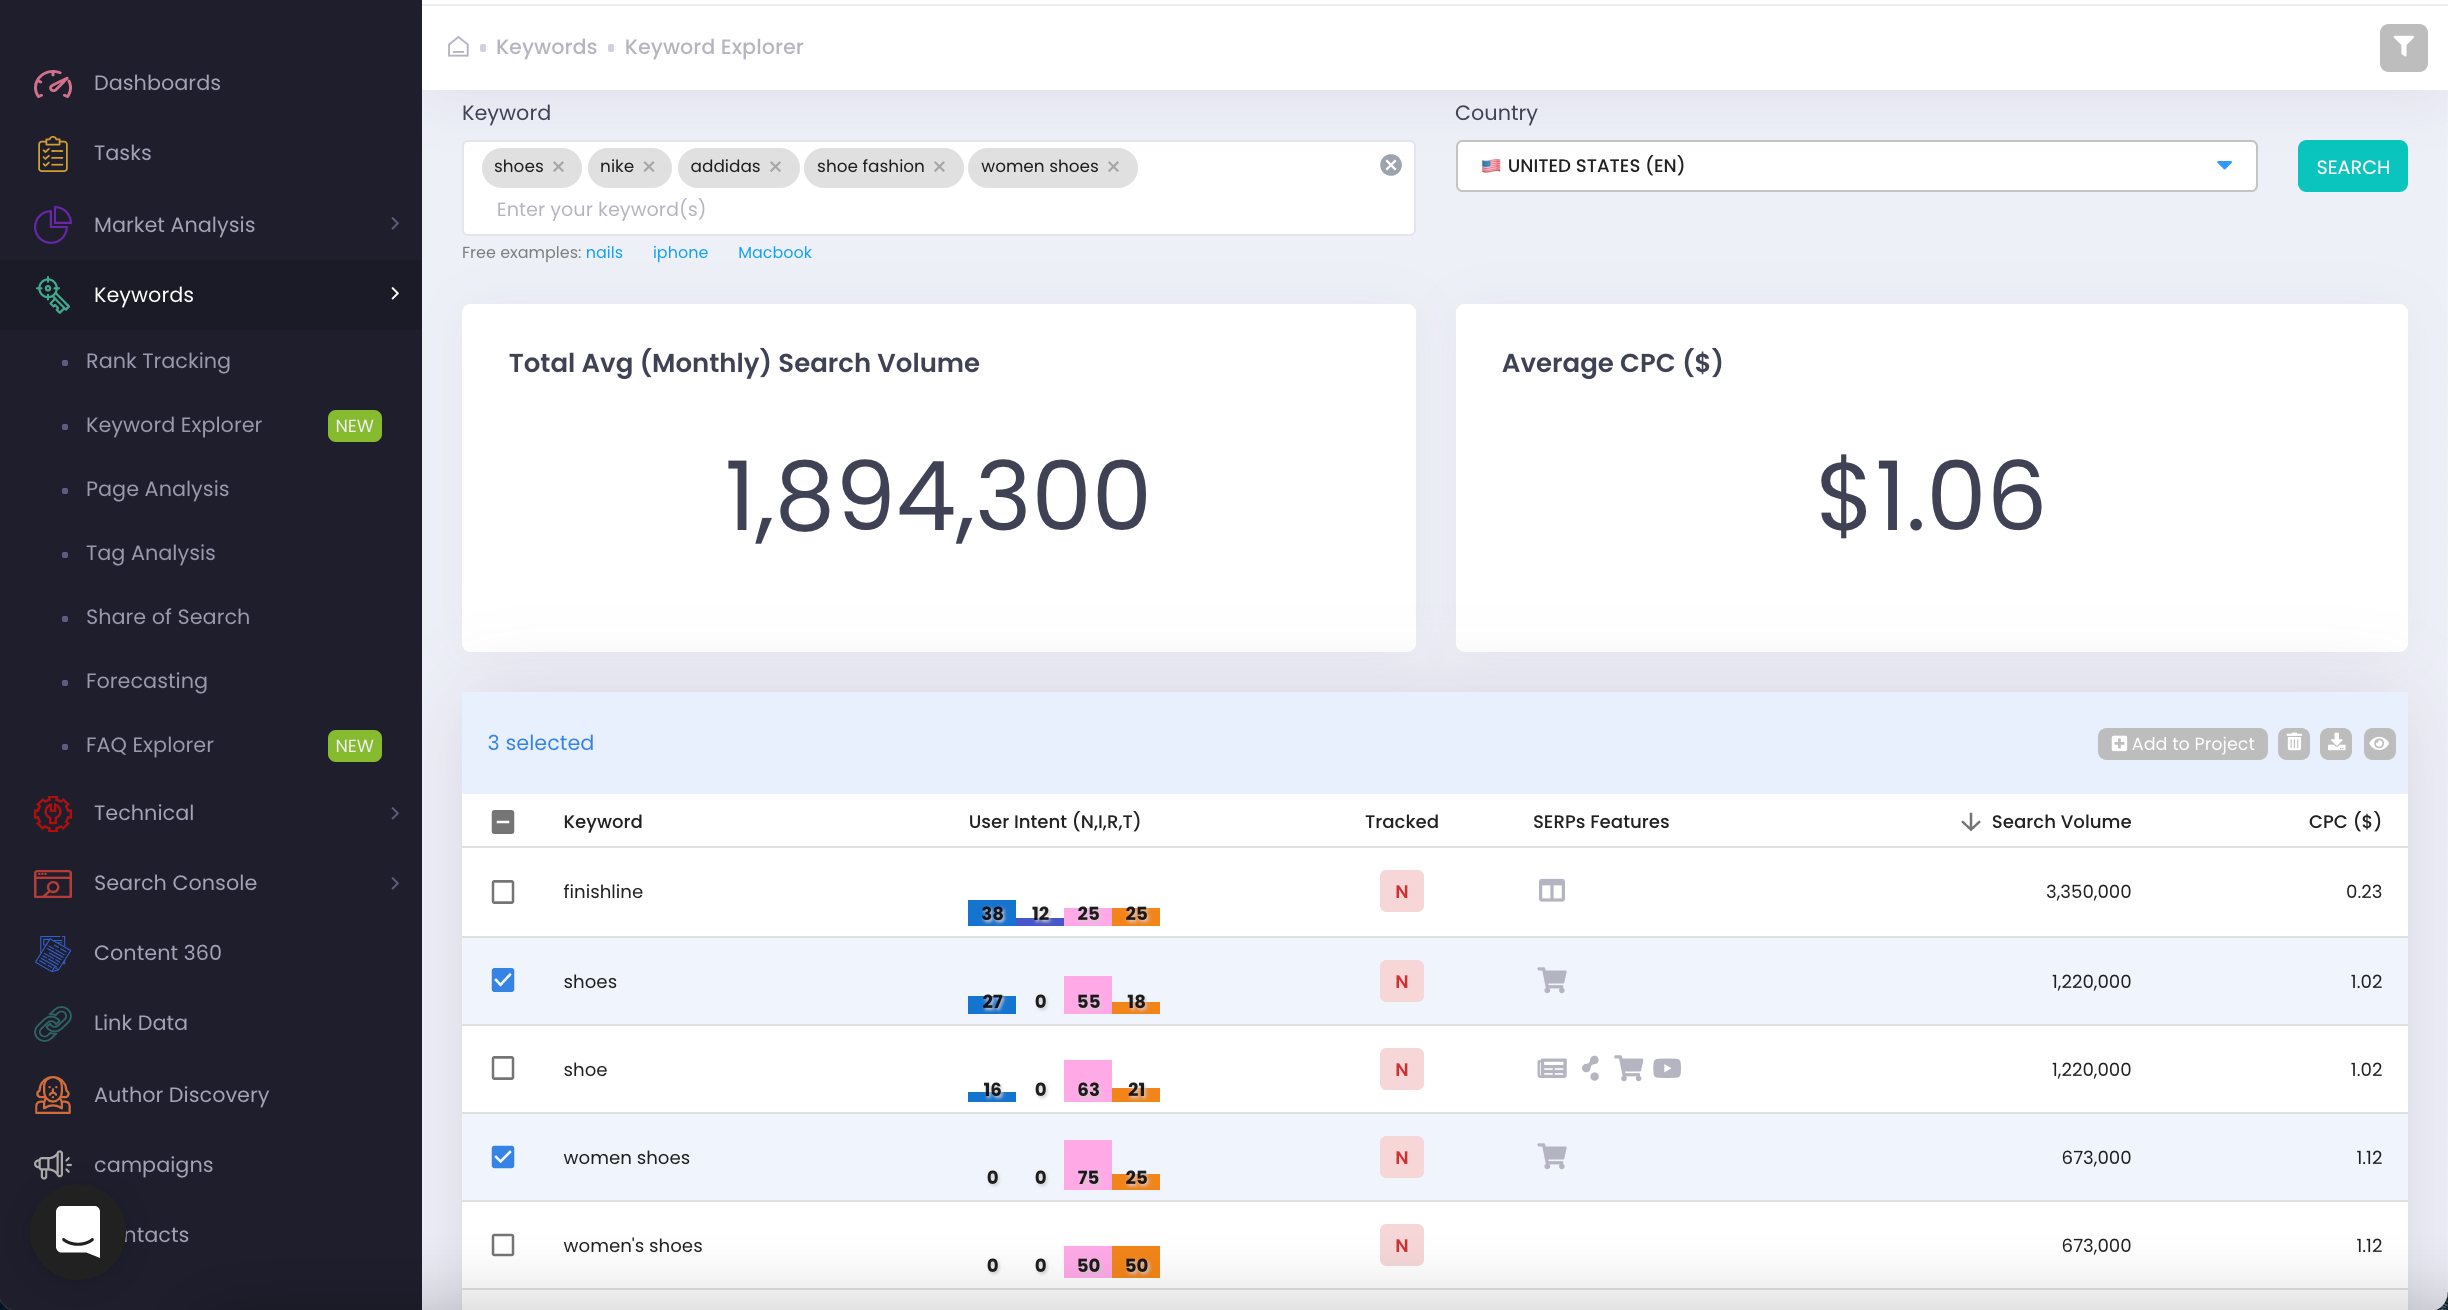The width and height of the screenshot is (2448, 1310).
Task: Click the trash delete icon
Action: point(2294,743)
